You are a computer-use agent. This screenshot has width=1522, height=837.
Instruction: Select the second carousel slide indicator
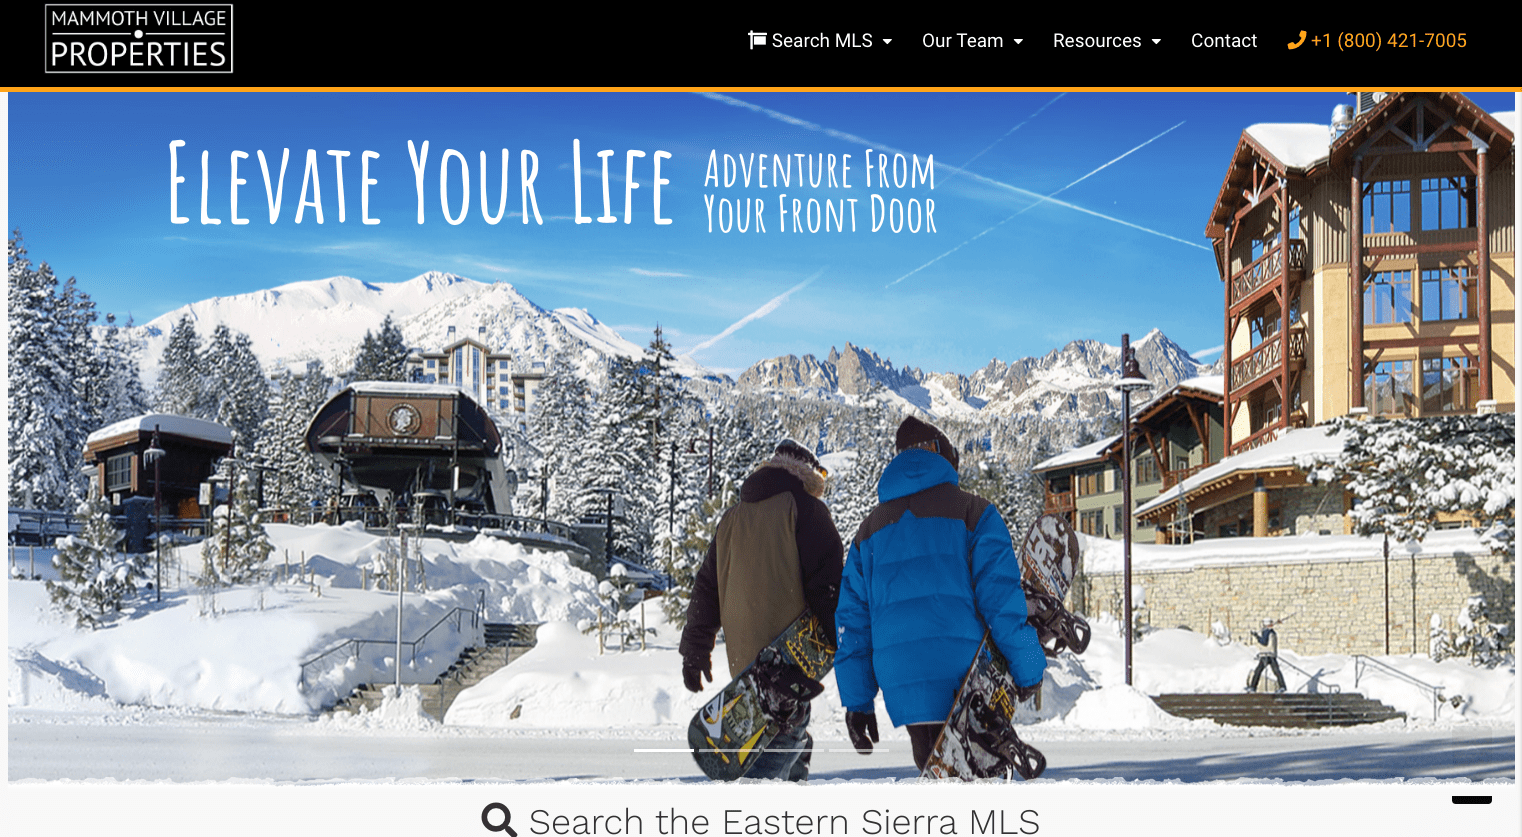coord(729,750)
